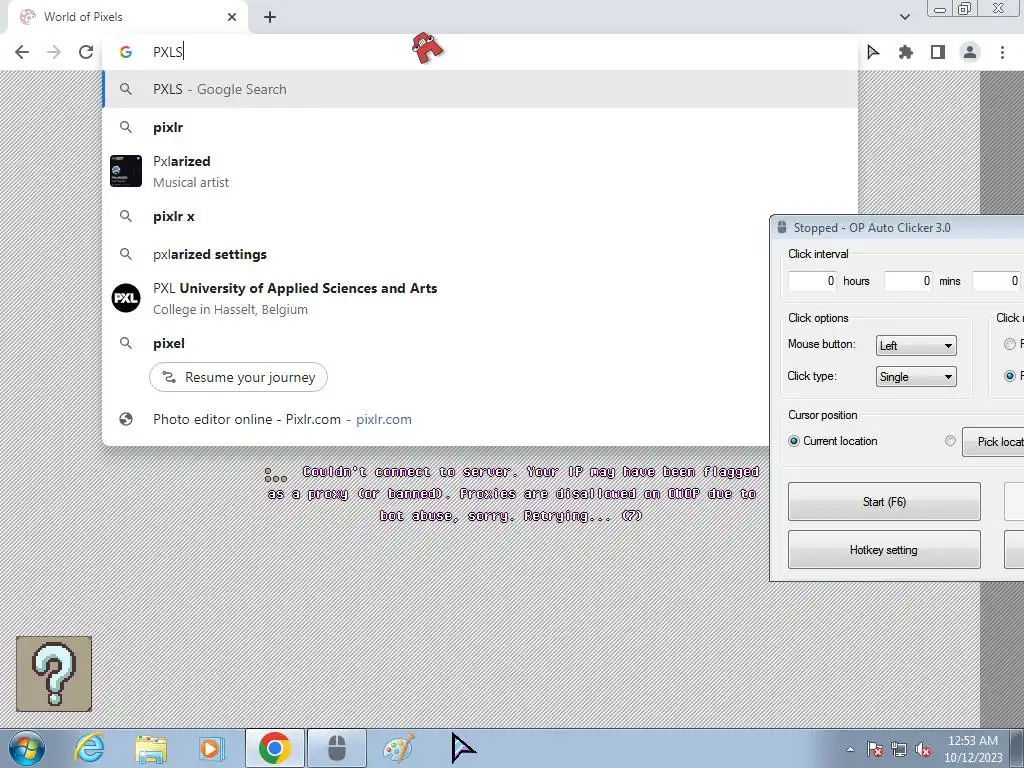The image size is (1024, 768).
Task: Click the muted volume tray icon
Action: 923,749
